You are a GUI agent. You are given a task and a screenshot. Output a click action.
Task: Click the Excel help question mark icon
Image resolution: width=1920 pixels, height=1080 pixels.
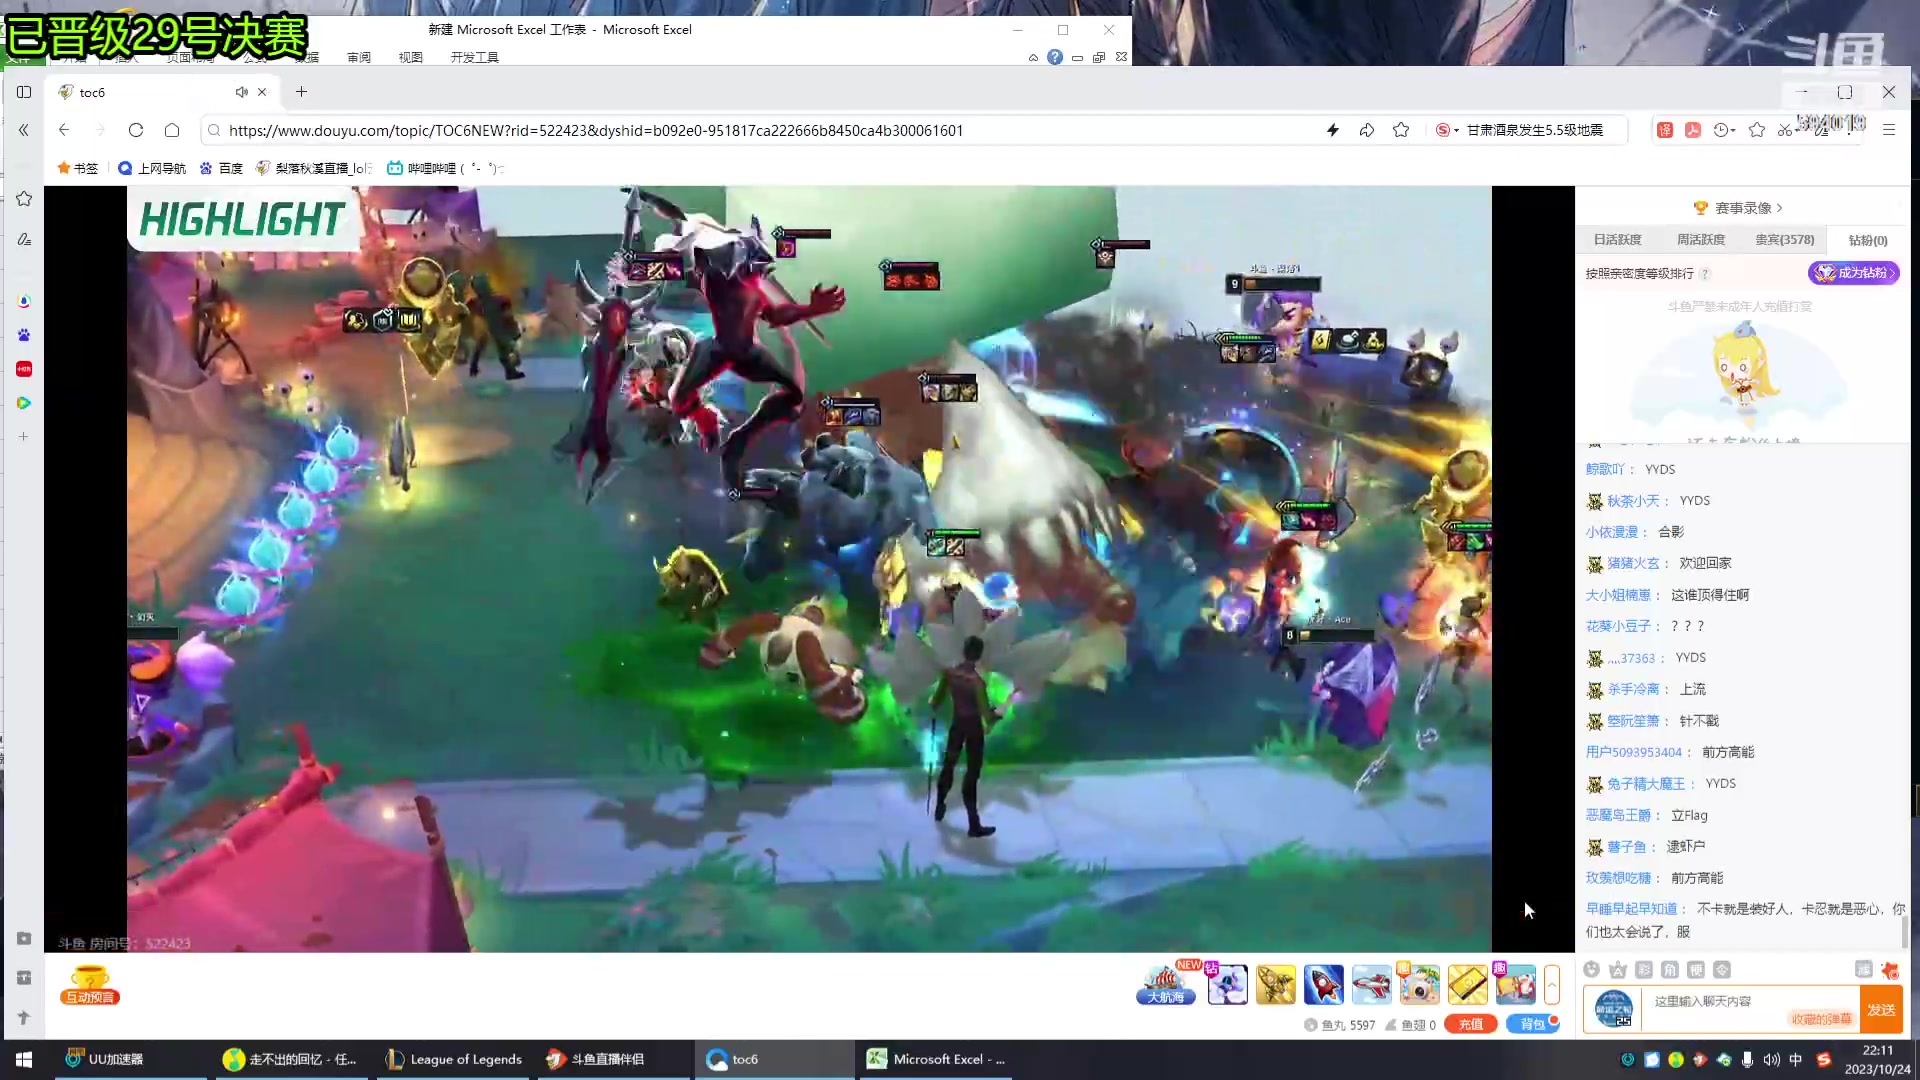[1055, 57]
